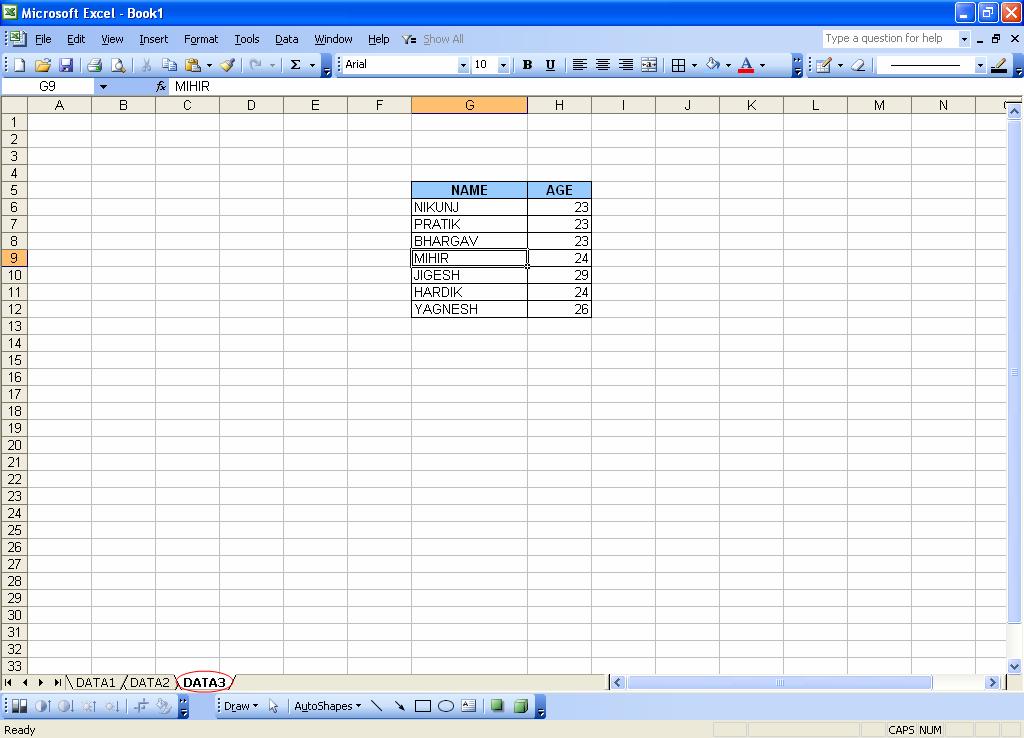Click the 3-D Style green cube icon

click(x=520, y=706)
